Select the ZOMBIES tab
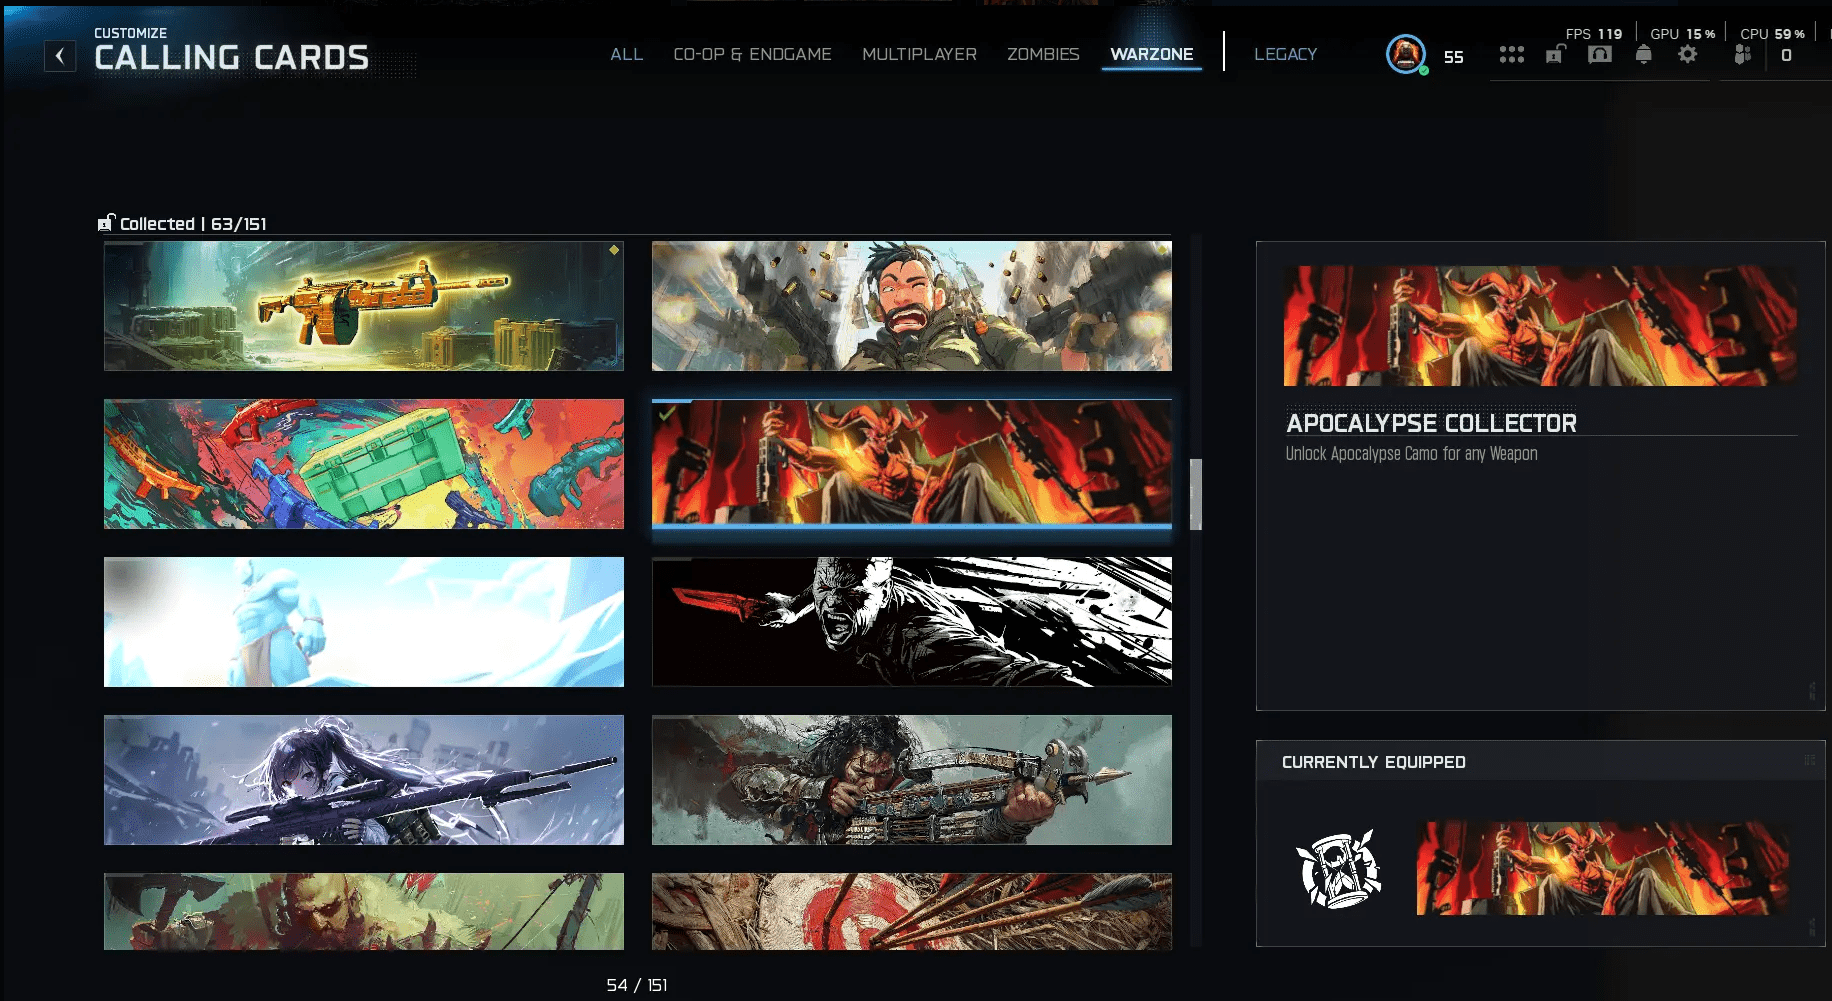The height and width of the screenshot is (1001, 1832). 1043,54
